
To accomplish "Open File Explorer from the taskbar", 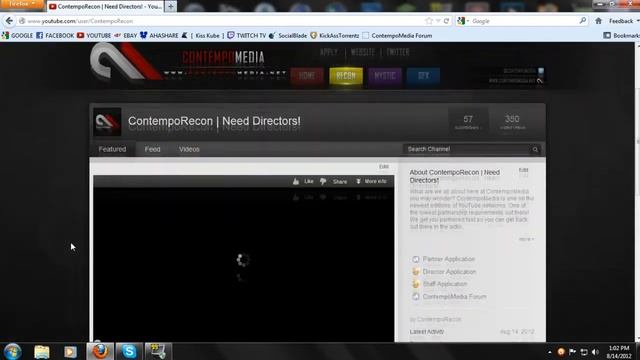I will pos(42,351).
